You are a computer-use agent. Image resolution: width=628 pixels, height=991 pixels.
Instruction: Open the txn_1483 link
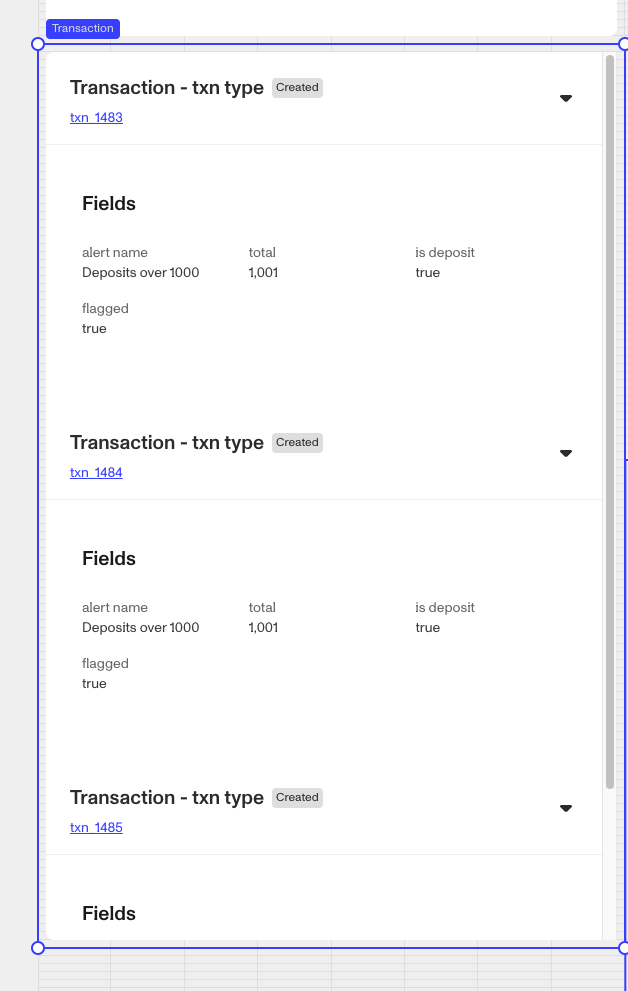[96, 118]
